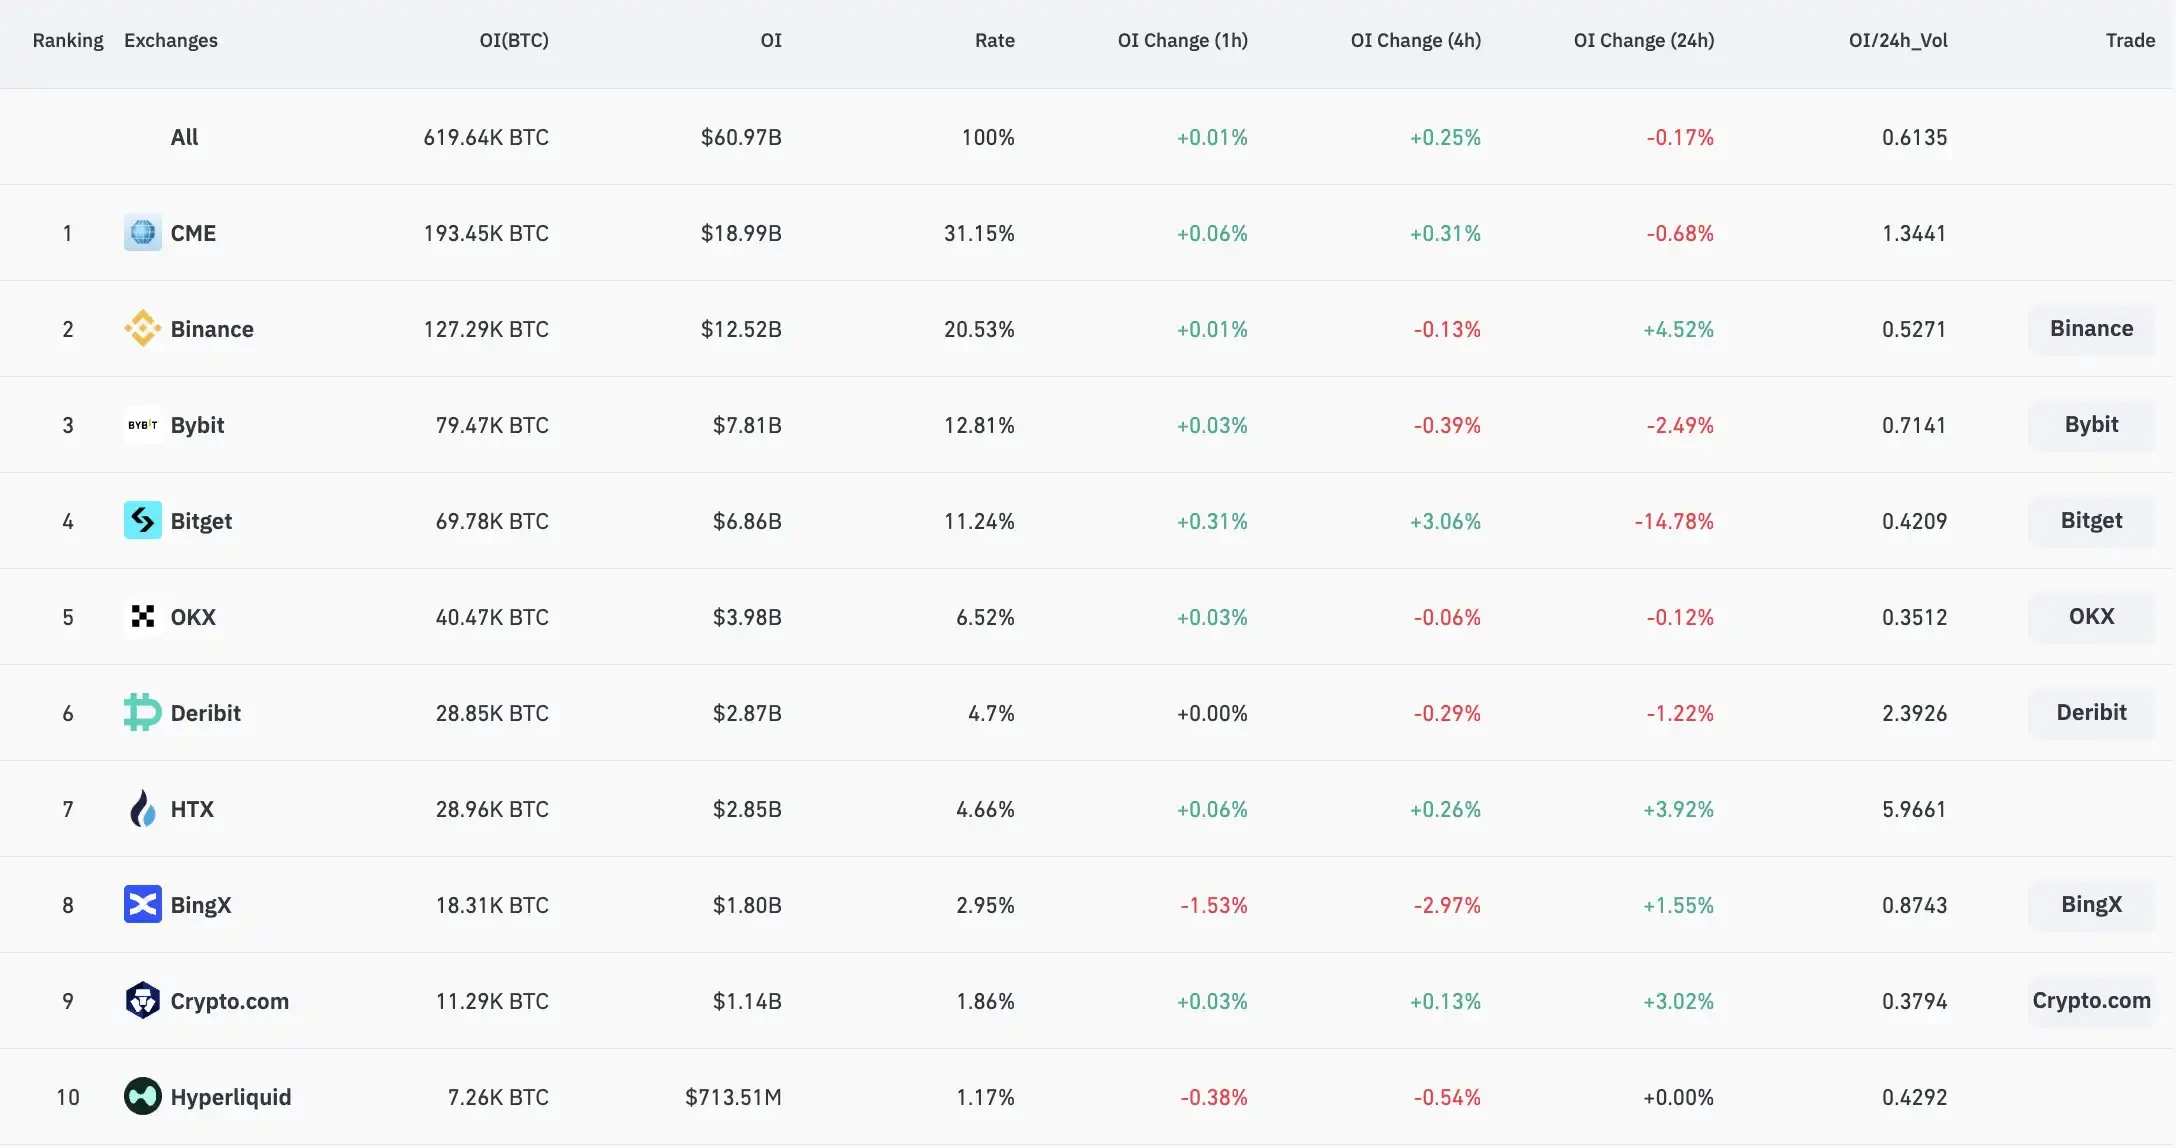The height and width of the screenshot is (1148, 2176).
Task: Click the Bybit logo icon
Action: point(143,425)
